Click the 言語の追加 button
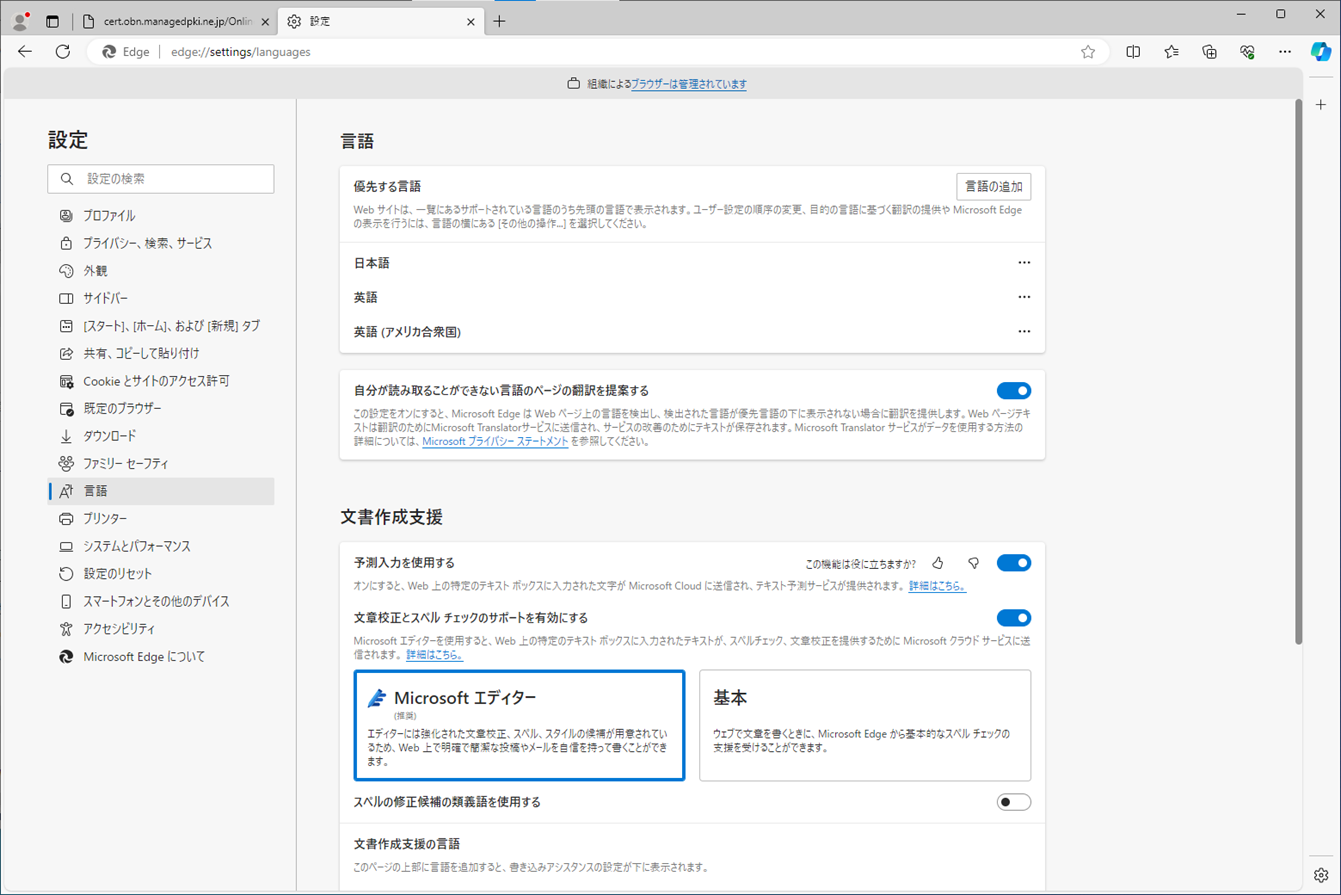The width and height of the screenshot is (1341, 895). [993, 186]
